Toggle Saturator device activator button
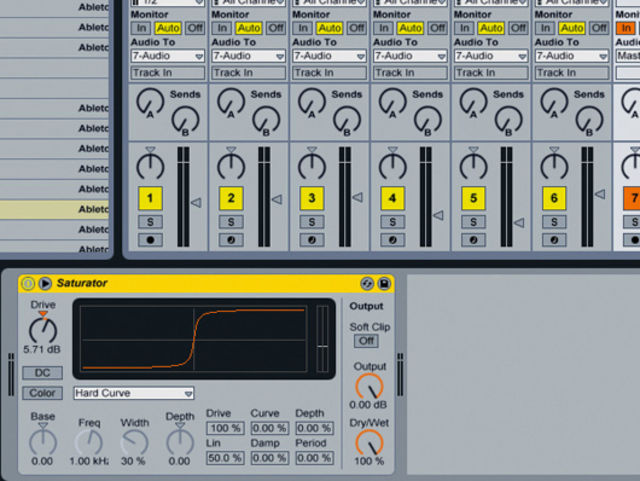The image size is (640, 481). coord(28,283)
